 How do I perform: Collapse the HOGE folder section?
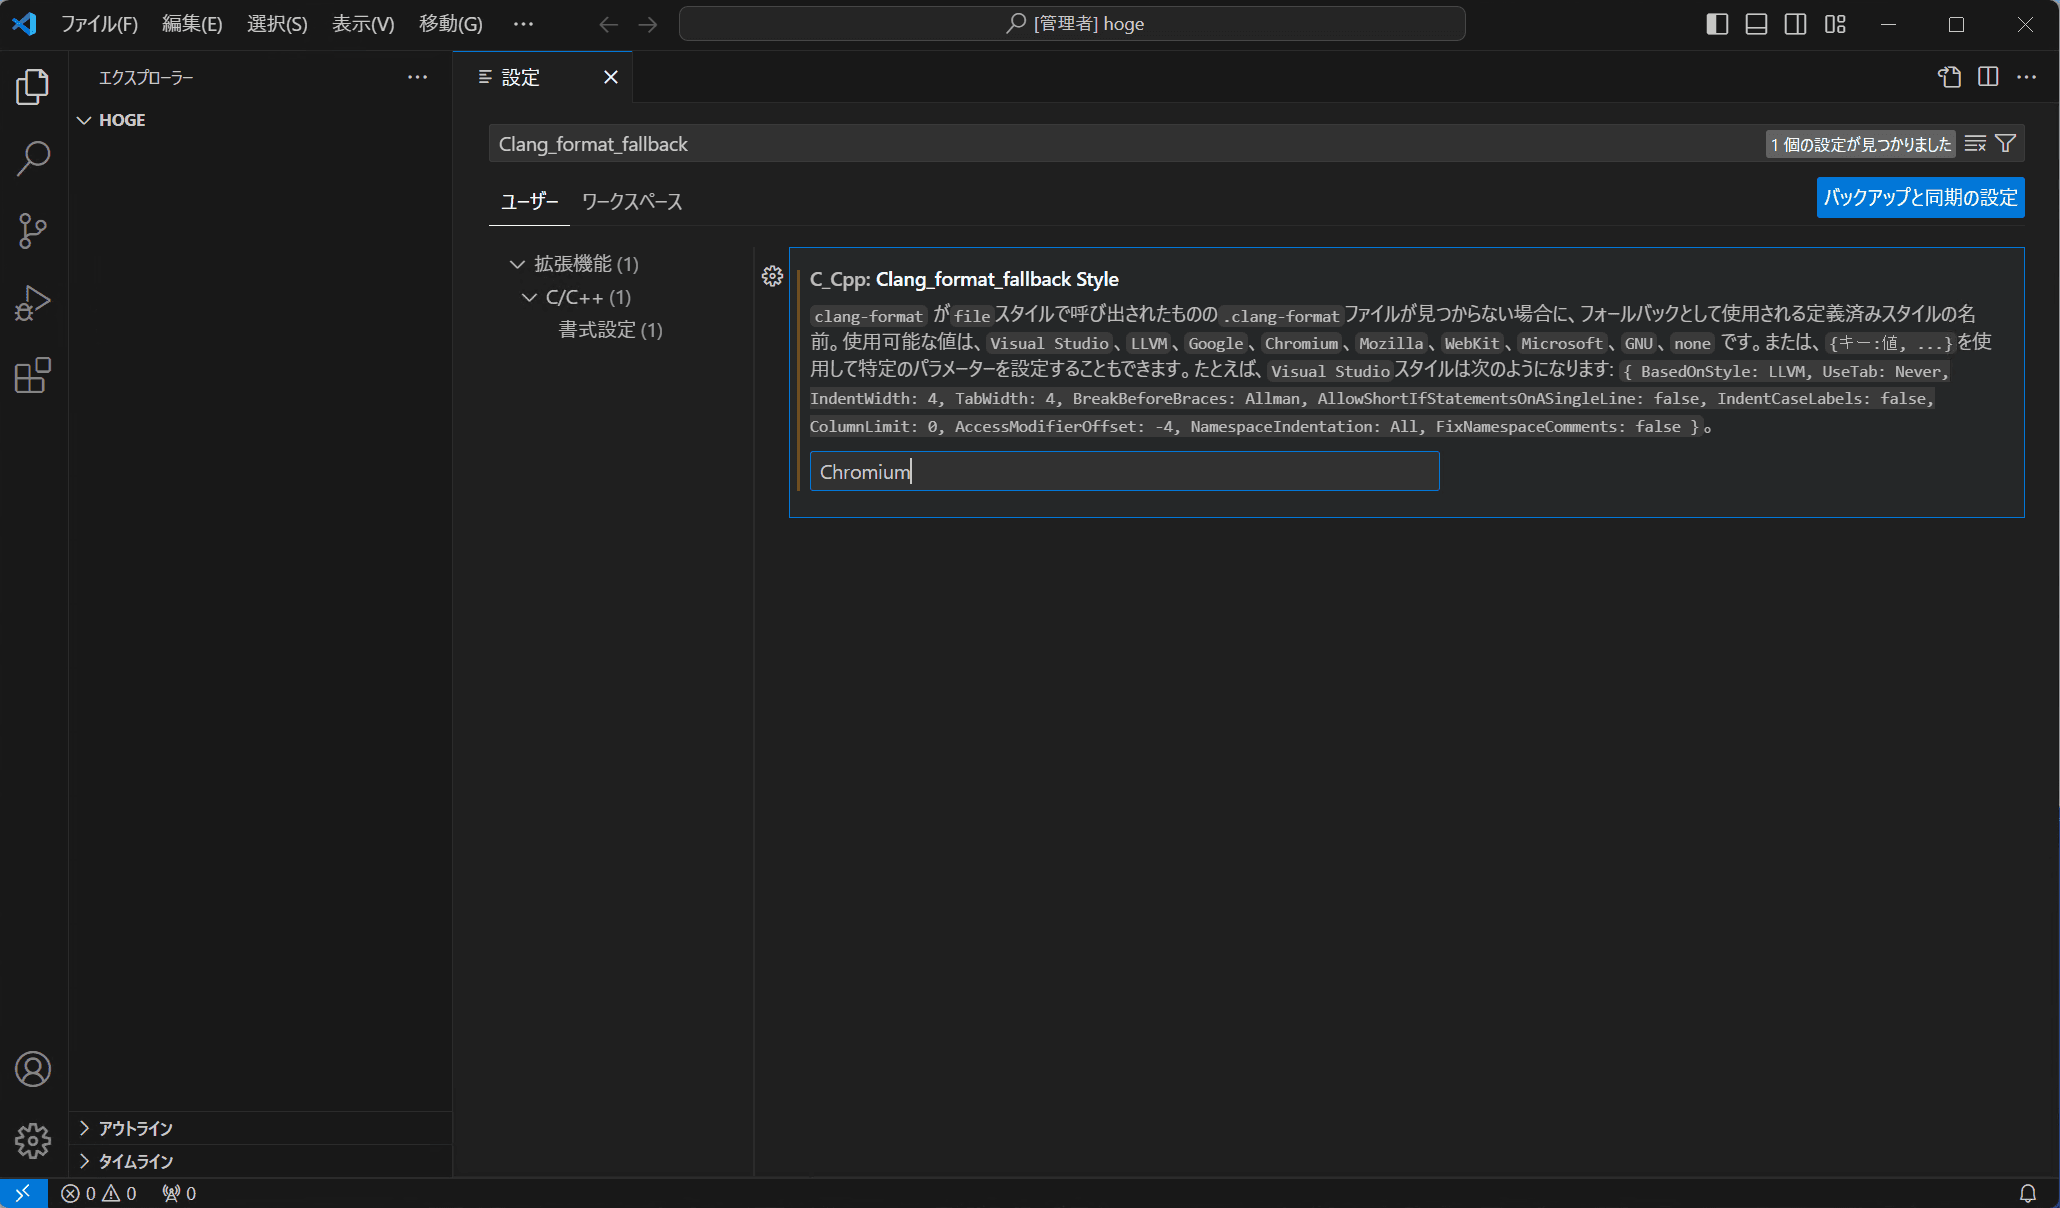pos(260,120)
